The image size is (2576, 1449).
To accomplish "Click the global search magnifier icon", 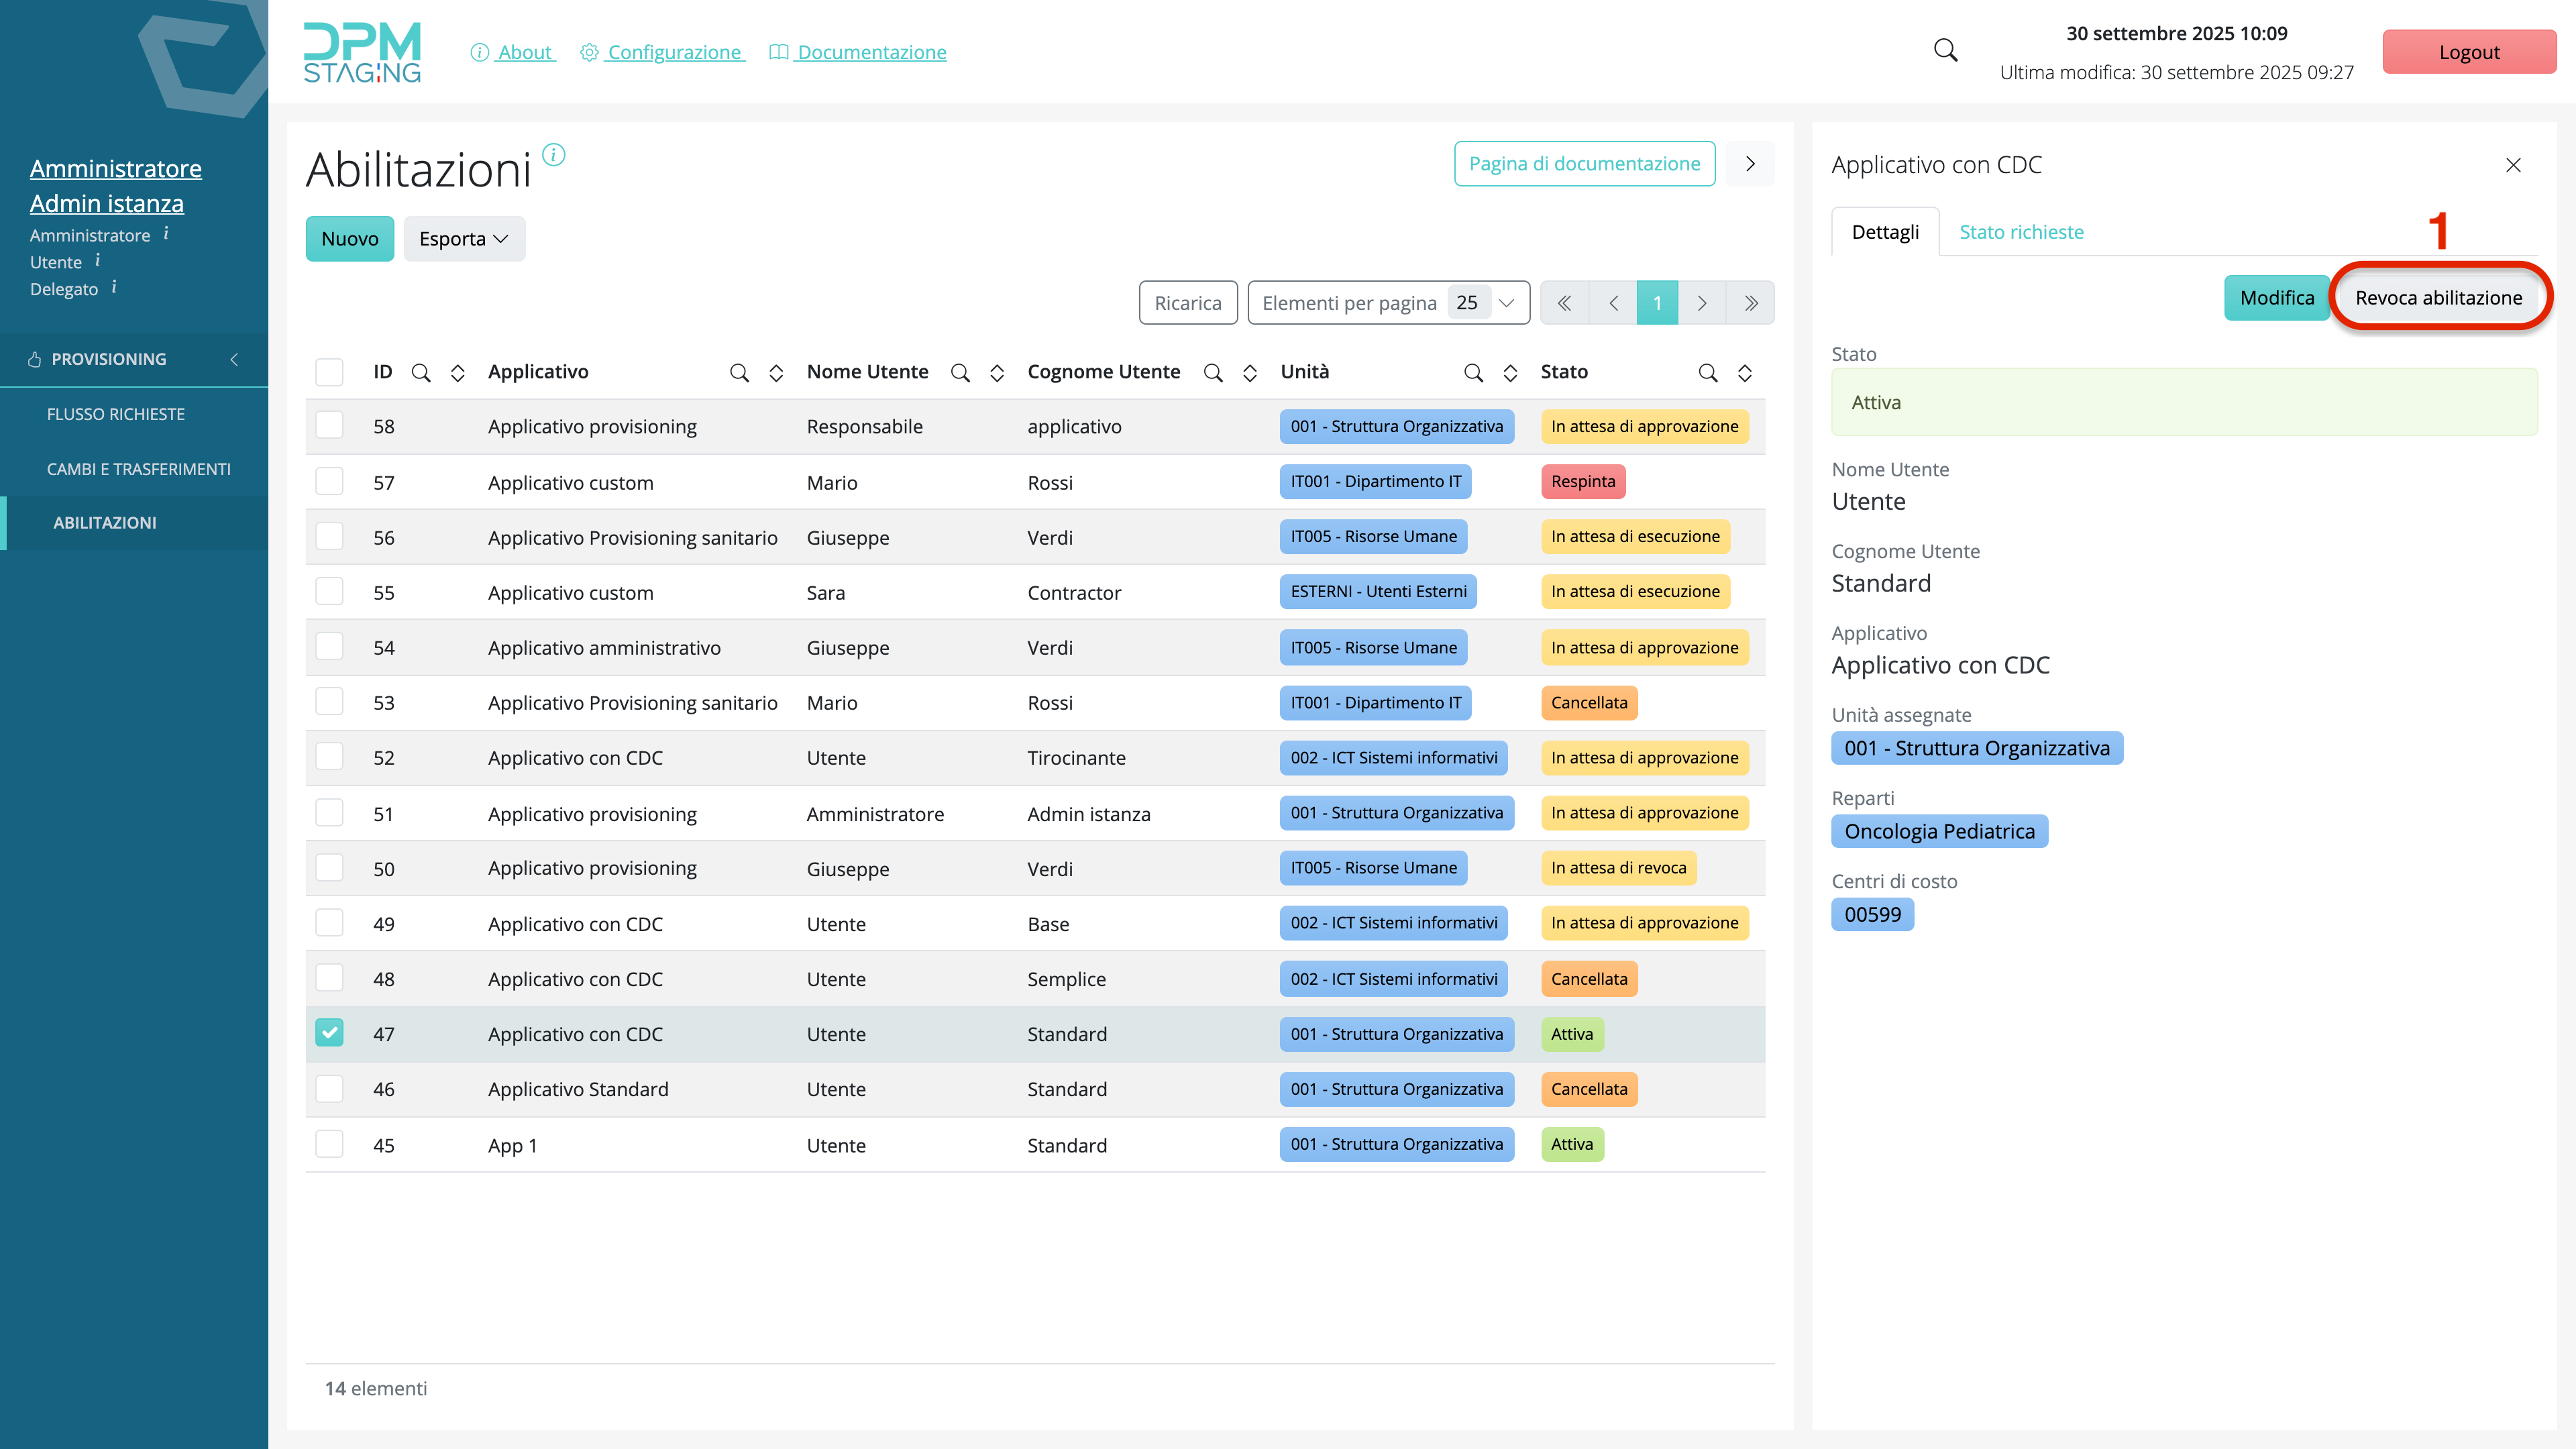I will pyautogui.click(x=1945, y=50).
